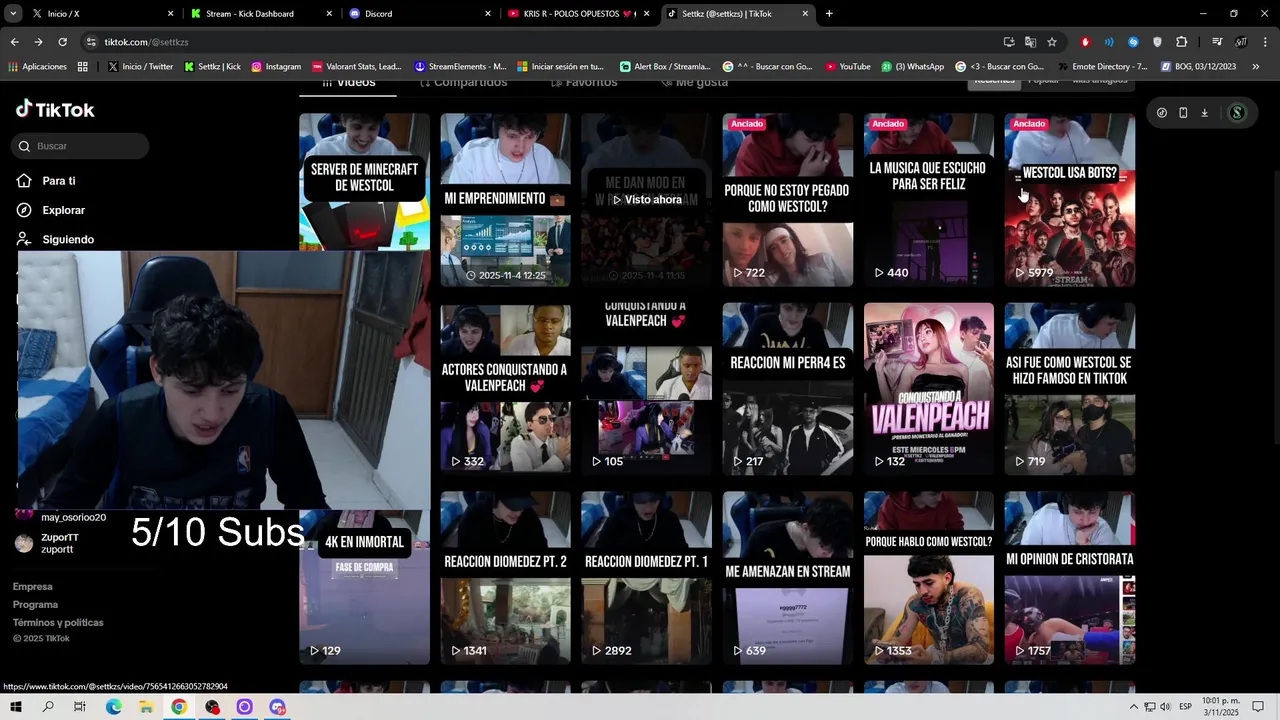
Task: Open the REACCION MI PERR4 ES video
Action: pyautogui.click(x=788, y=388)
